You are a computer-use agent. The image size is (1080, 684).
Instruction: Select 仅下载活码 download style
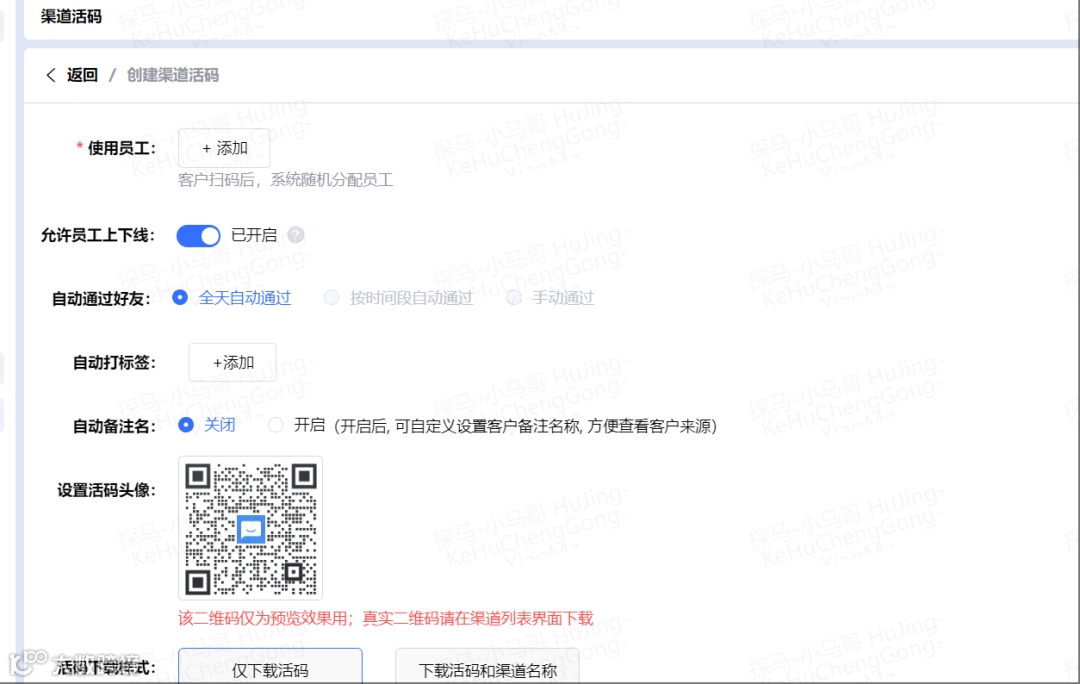tap(270, 668)
